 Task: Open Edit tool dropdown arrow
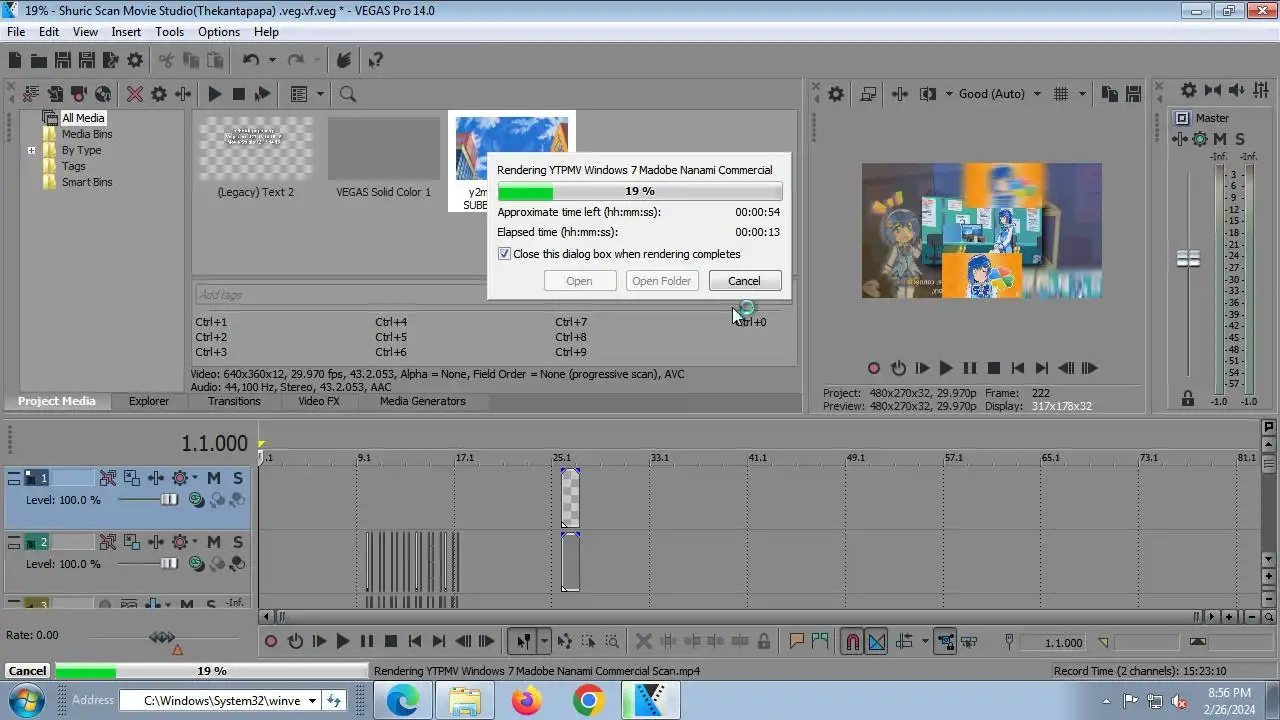pos(544,642)
